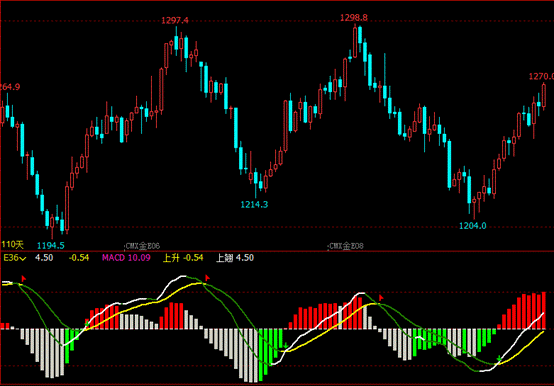Click the CMX金E08 contract marker

point(346,246)
